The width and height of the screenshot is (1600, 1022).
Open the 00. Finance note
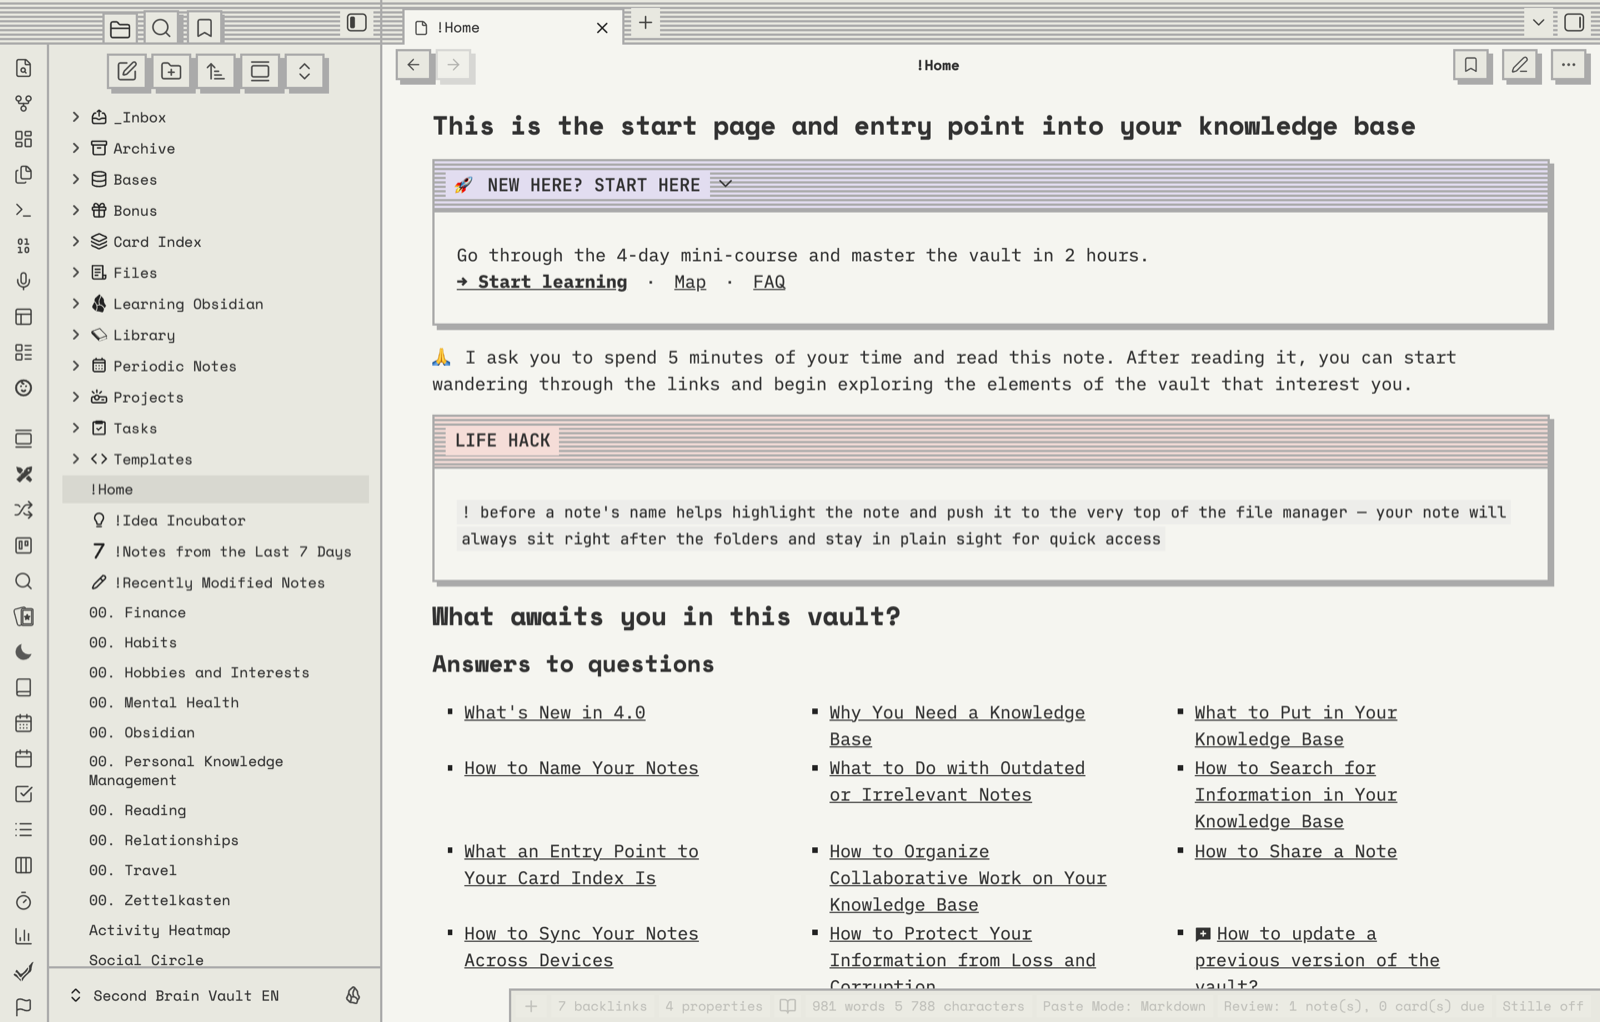coord(216,612)
